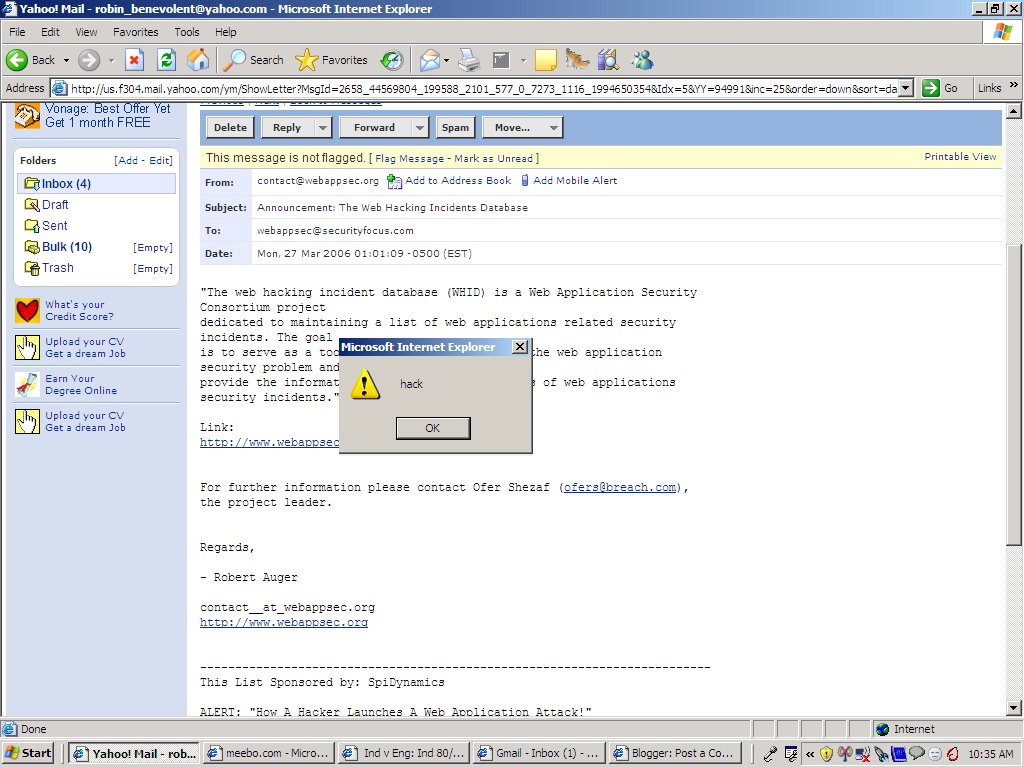
Task: Click the page icon in address bar
Action: pyautogui.click(x=59, y=88)
